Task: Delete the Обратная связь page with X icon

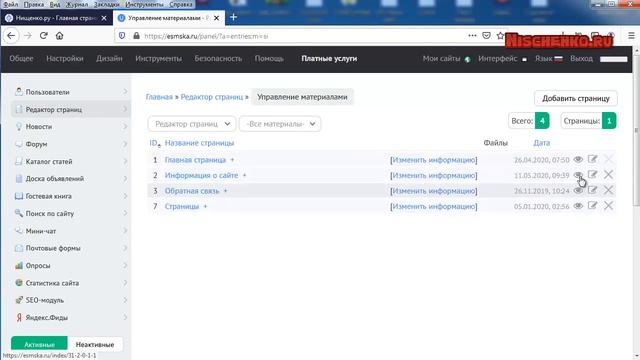Action: tap(608, 190)
